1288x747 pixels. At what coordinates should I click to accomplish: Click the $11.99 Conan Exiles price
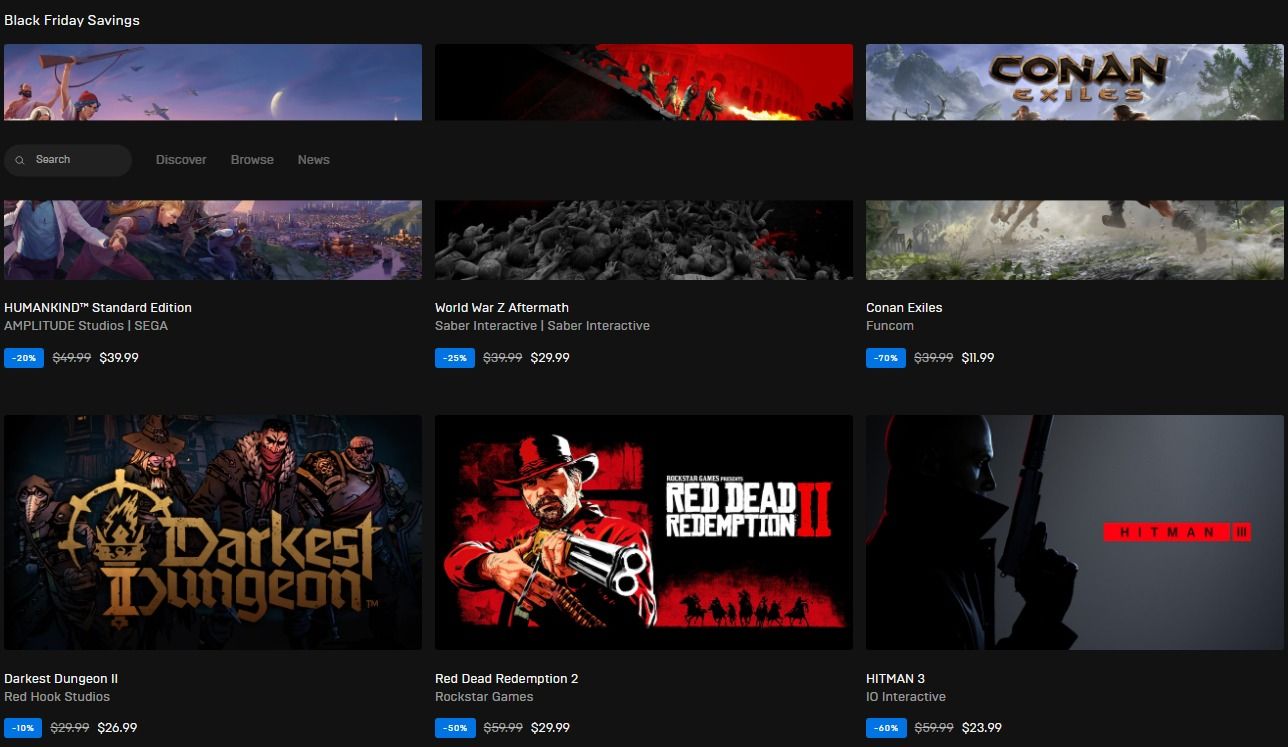978,357
